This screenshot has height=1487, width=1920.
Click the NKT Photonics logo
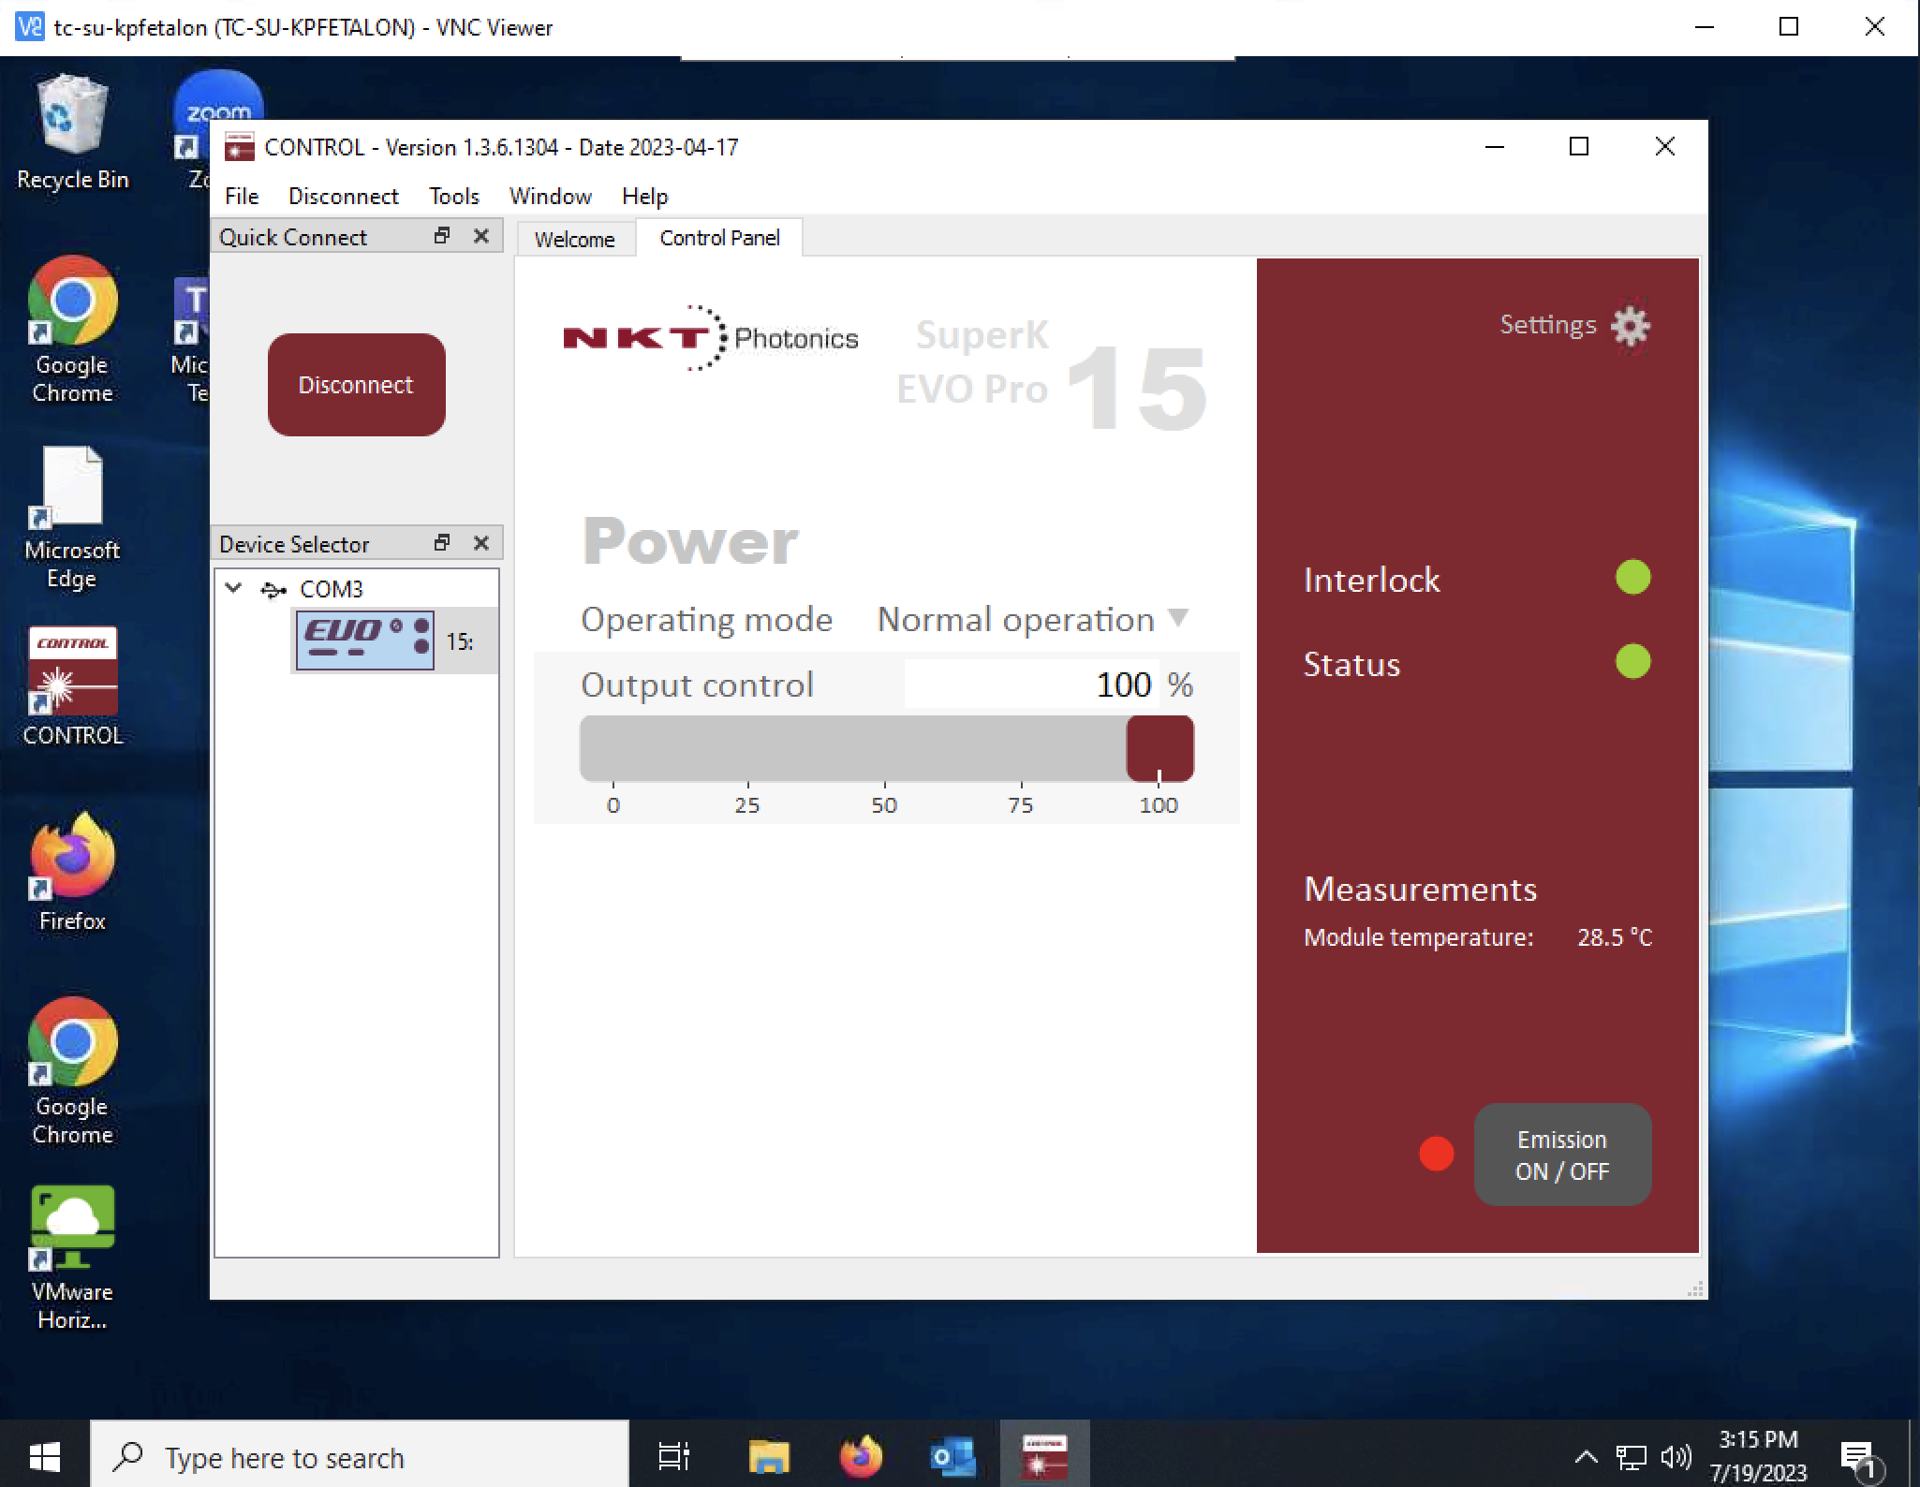(x=711, y=338)
